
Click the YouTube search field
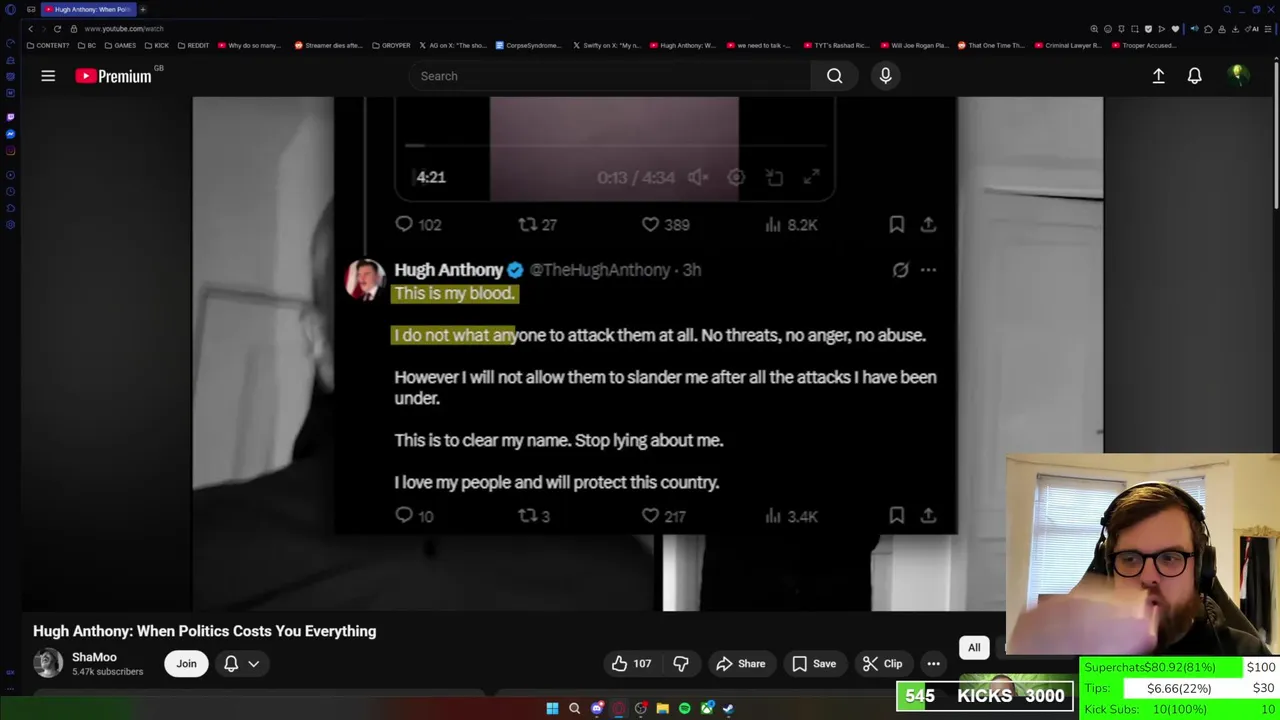click(610, 76)
